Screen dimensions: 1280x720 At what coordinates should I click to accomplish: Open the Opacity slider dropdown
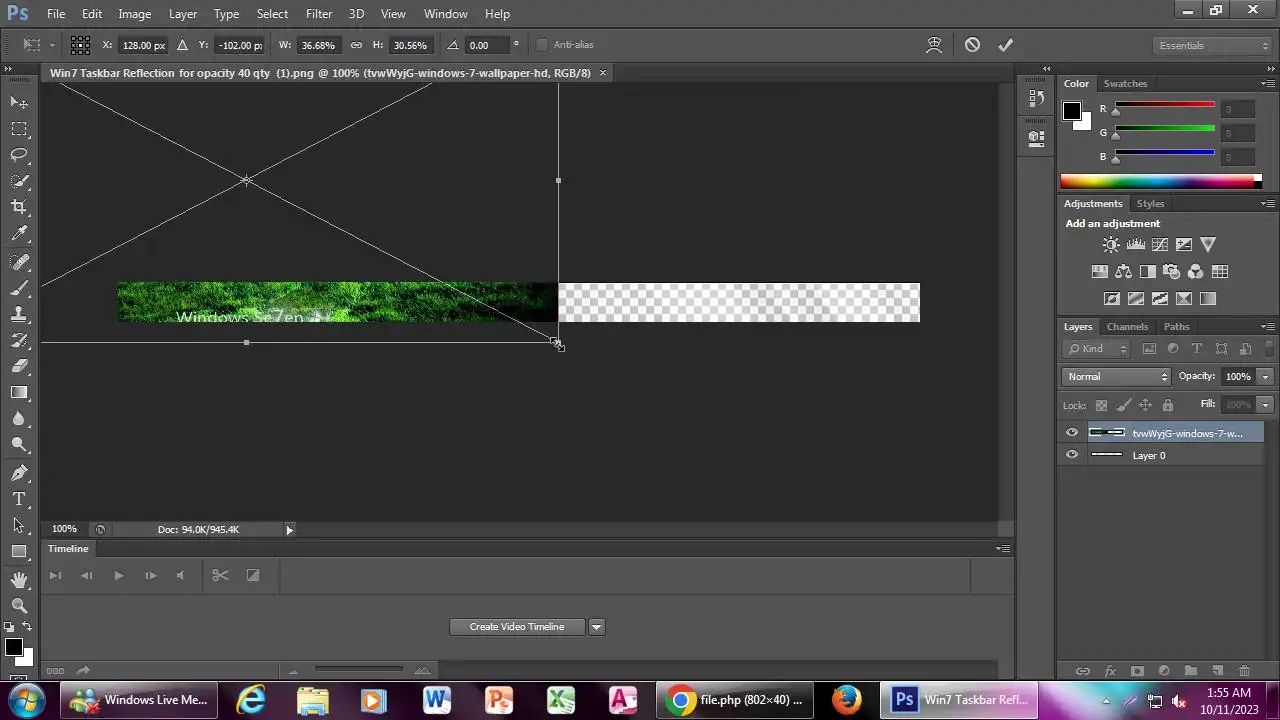1266,377
